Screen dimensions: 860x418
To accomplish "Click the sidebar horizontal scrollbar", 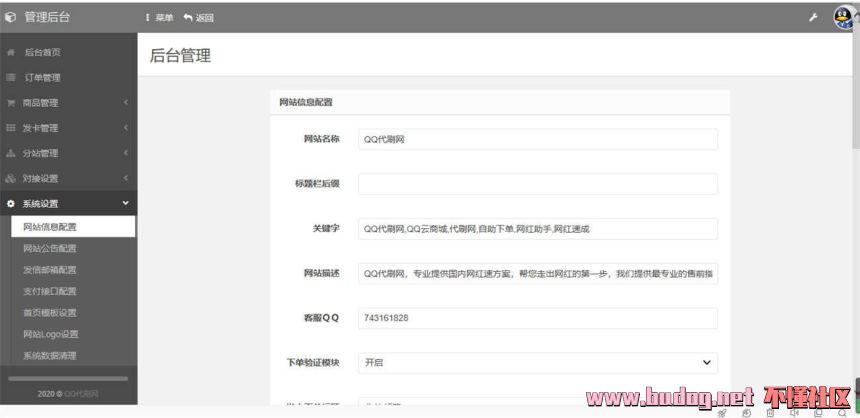I will click(68, 379).
